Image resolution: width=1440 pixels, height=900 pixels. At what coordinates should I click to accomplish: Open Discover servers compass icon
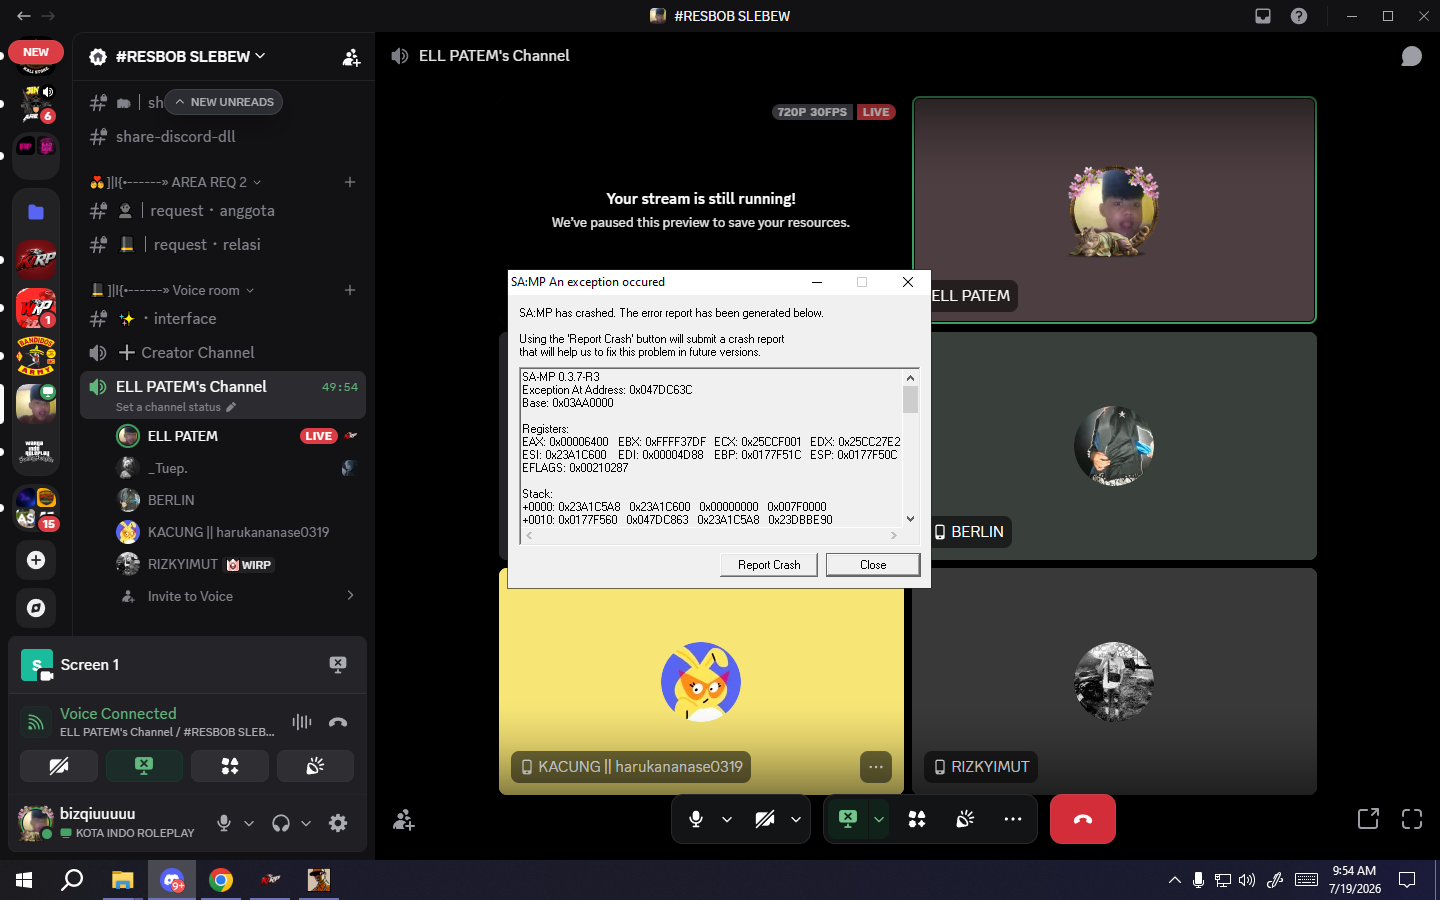pos(36,608)
